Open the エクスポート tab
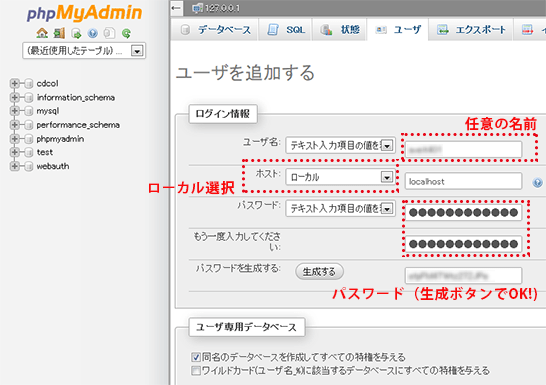546x385 pixels. (x=471, y=30)
